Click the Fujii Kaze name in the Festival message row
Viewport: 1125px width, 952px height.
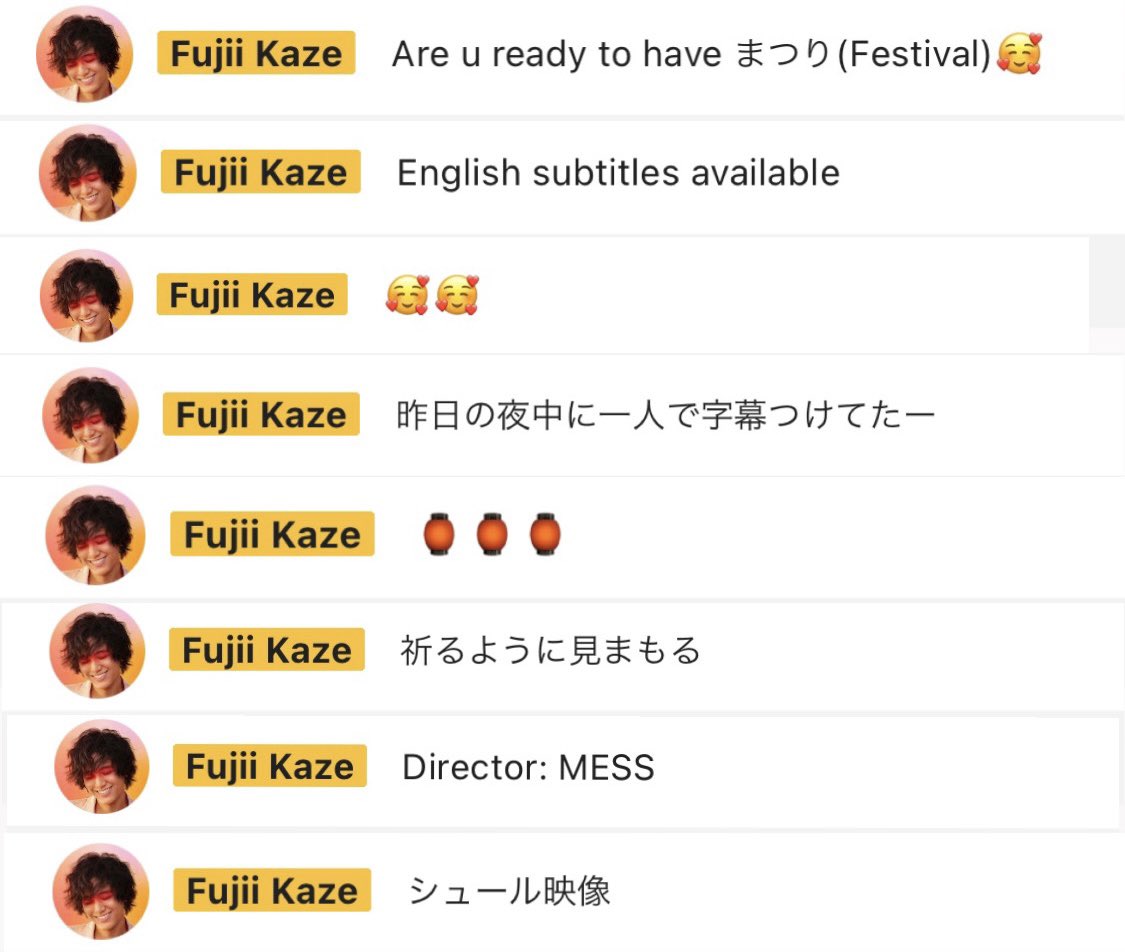pyautogui.click(x=256, y=54)
